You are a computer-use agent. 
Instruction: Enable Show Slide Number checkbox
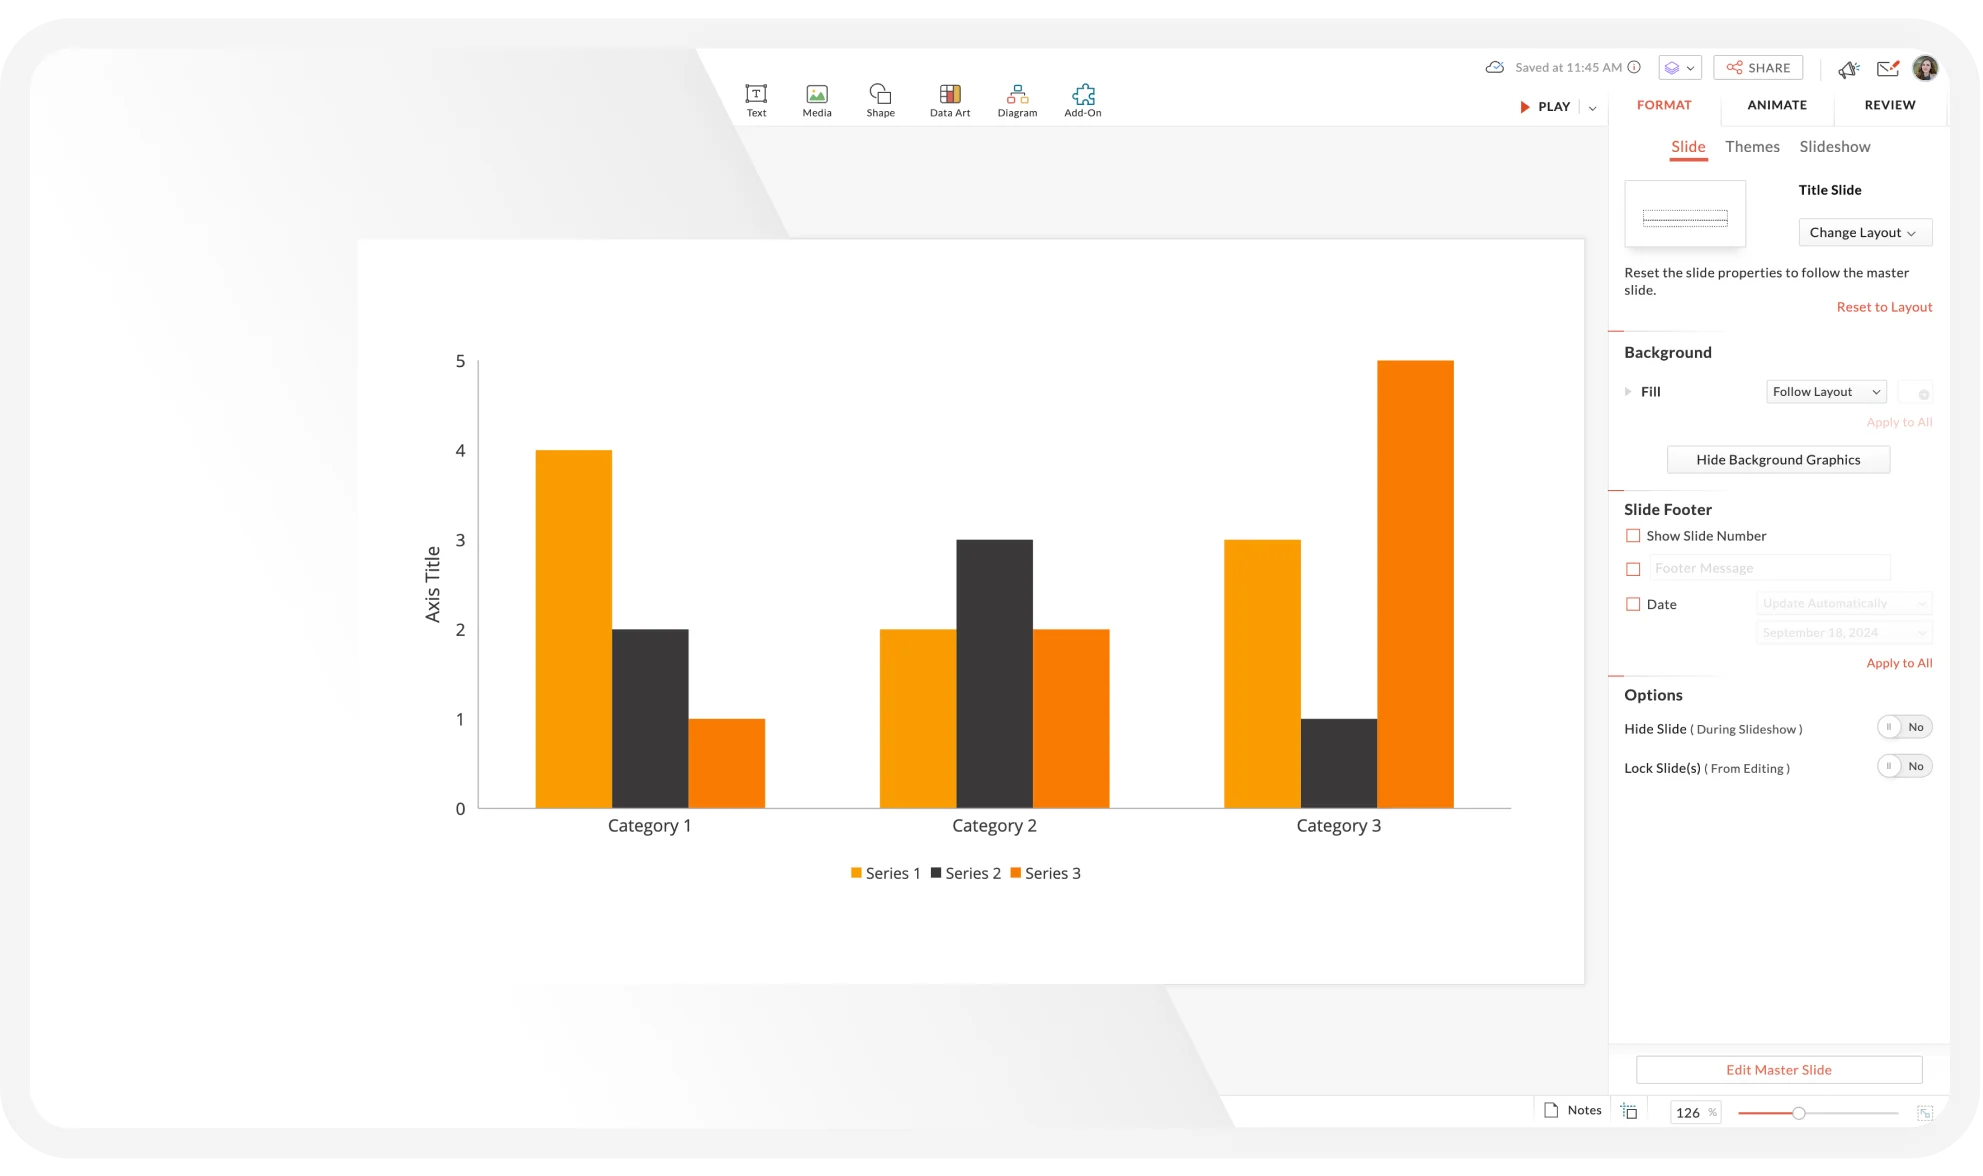[x=1632, y=536]
